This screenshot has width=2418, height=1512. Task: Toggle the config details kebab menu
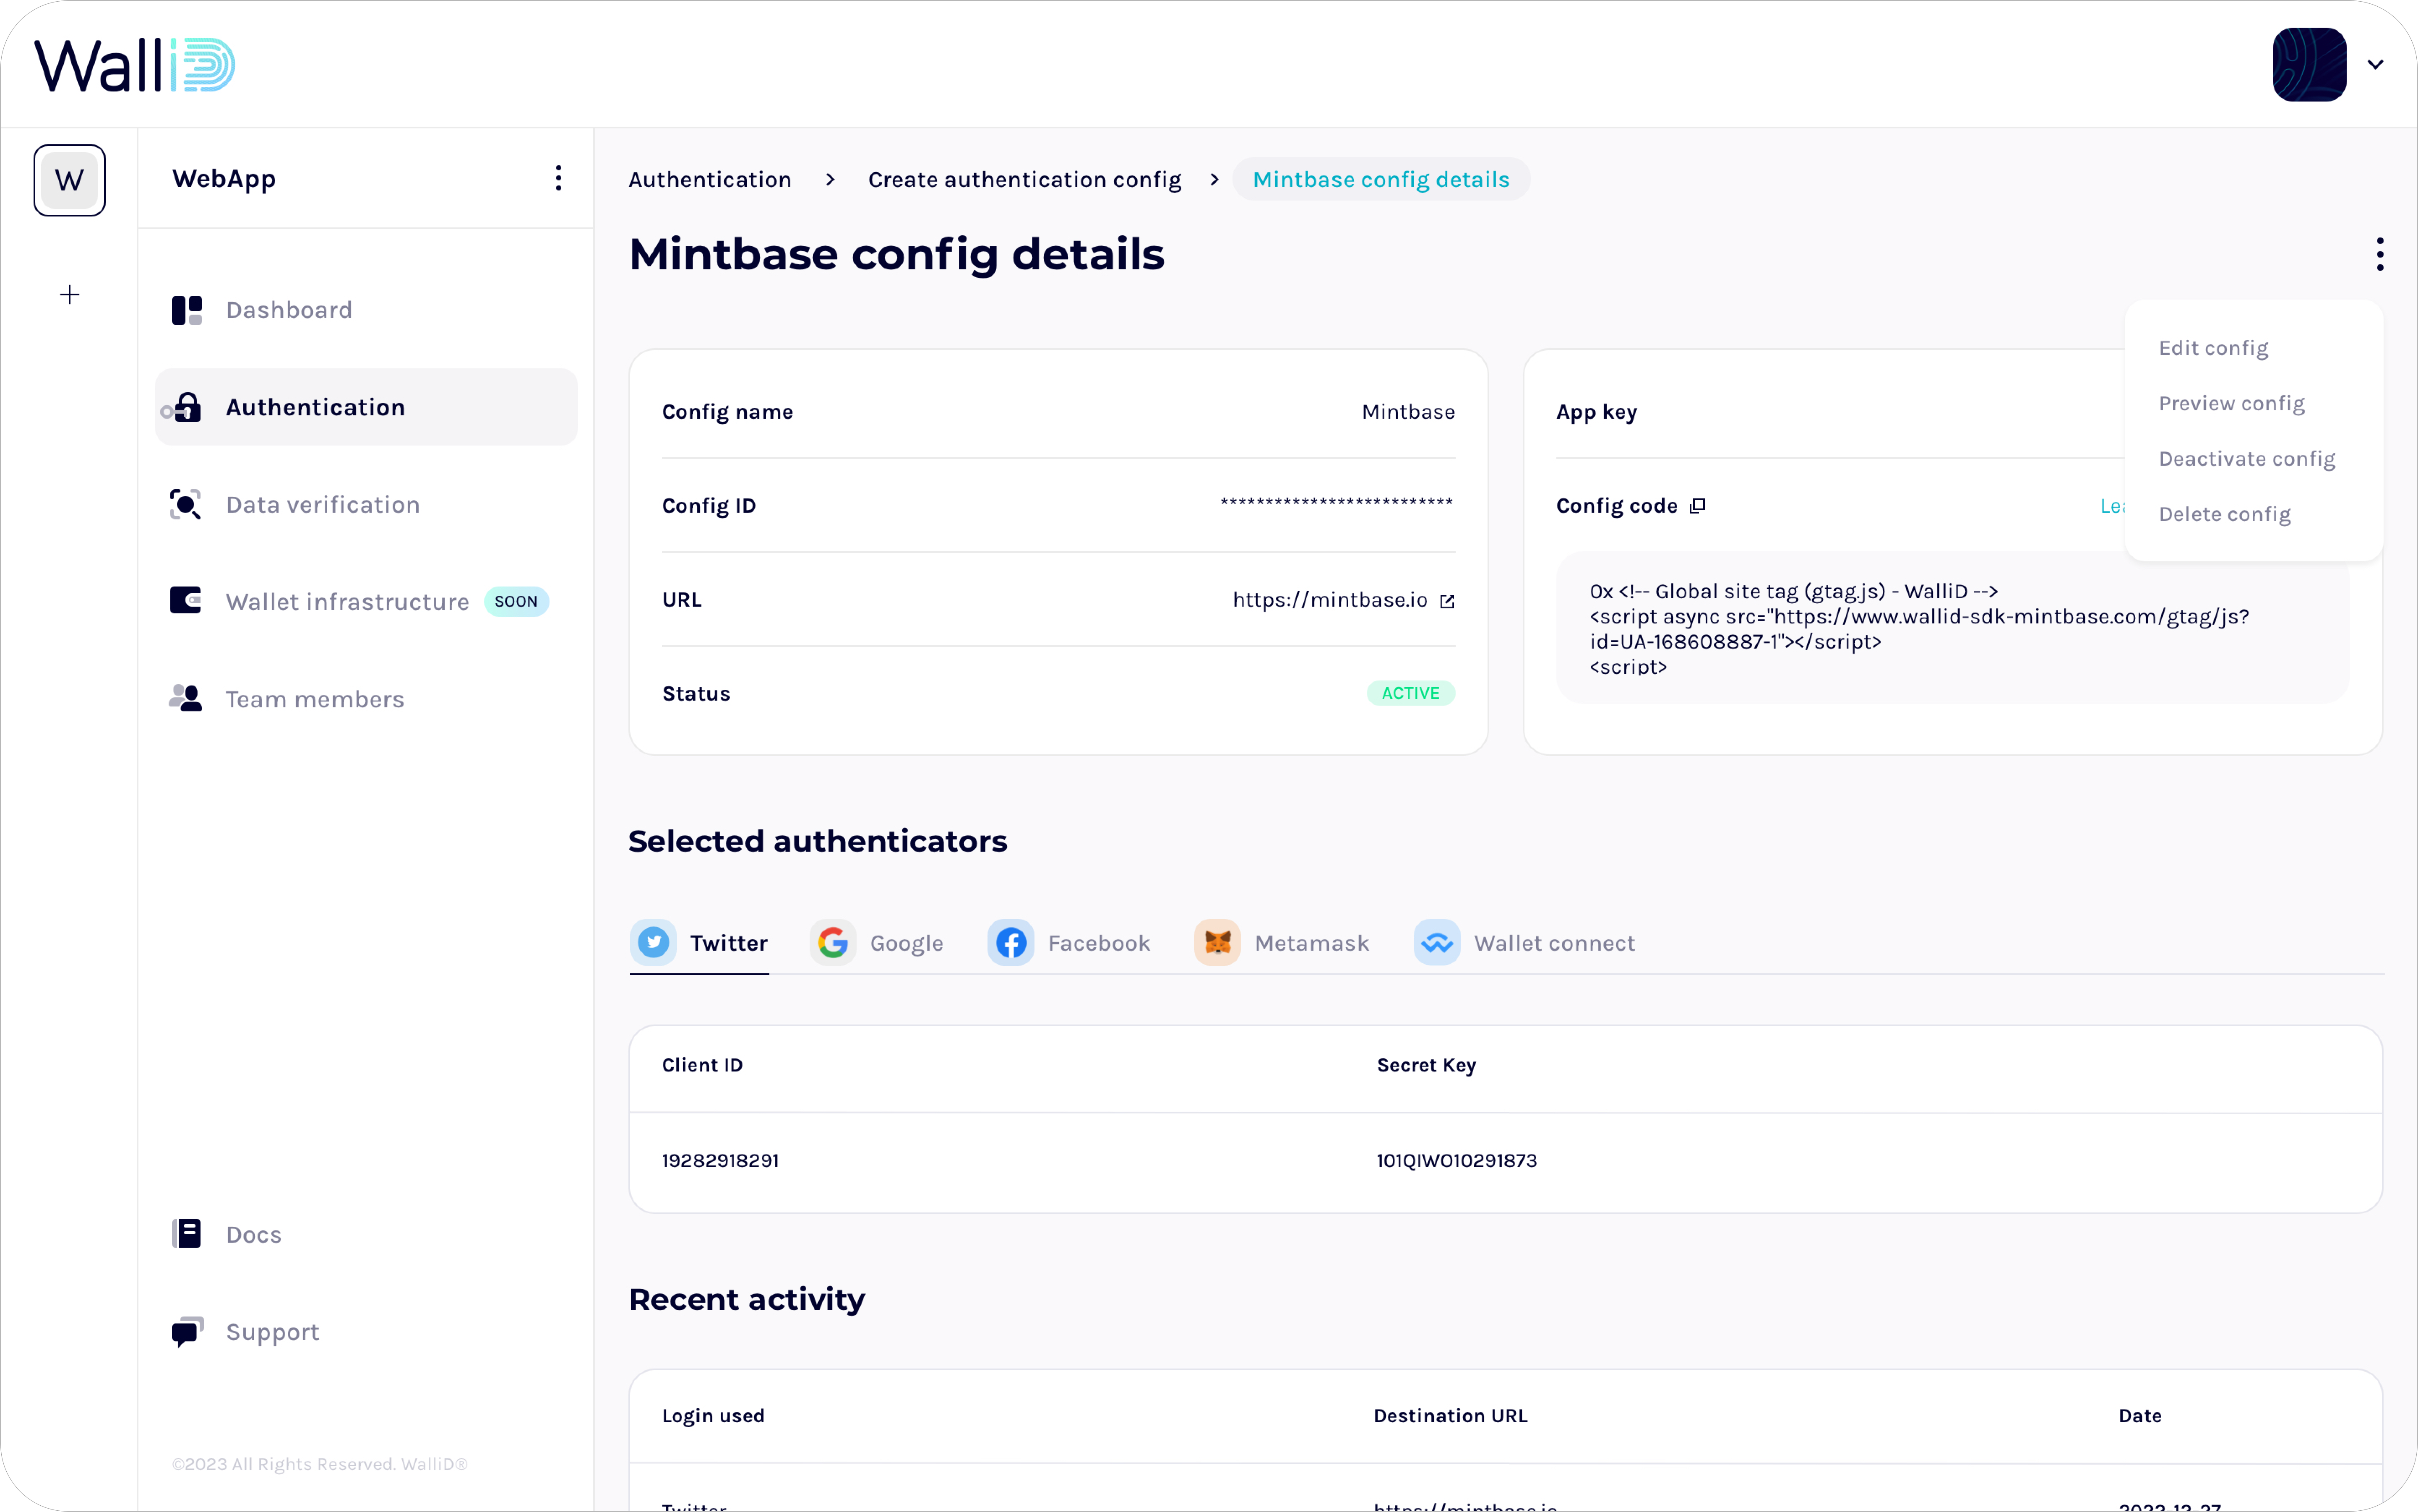(x=2379, y=254)
